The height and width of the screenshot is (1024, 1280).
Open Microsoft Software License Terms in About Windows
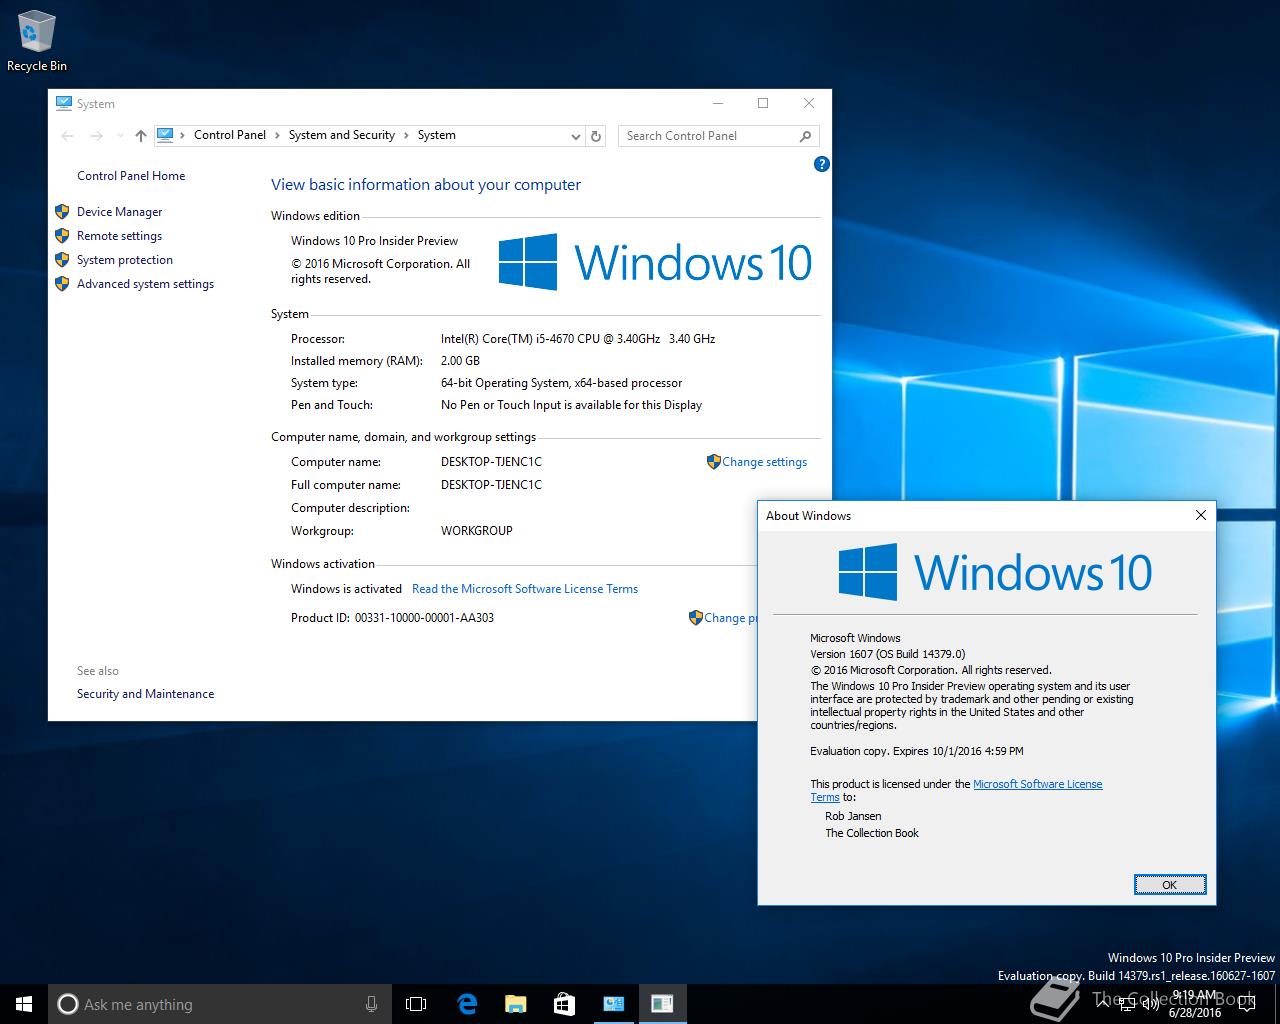(x=1037, y=785)
